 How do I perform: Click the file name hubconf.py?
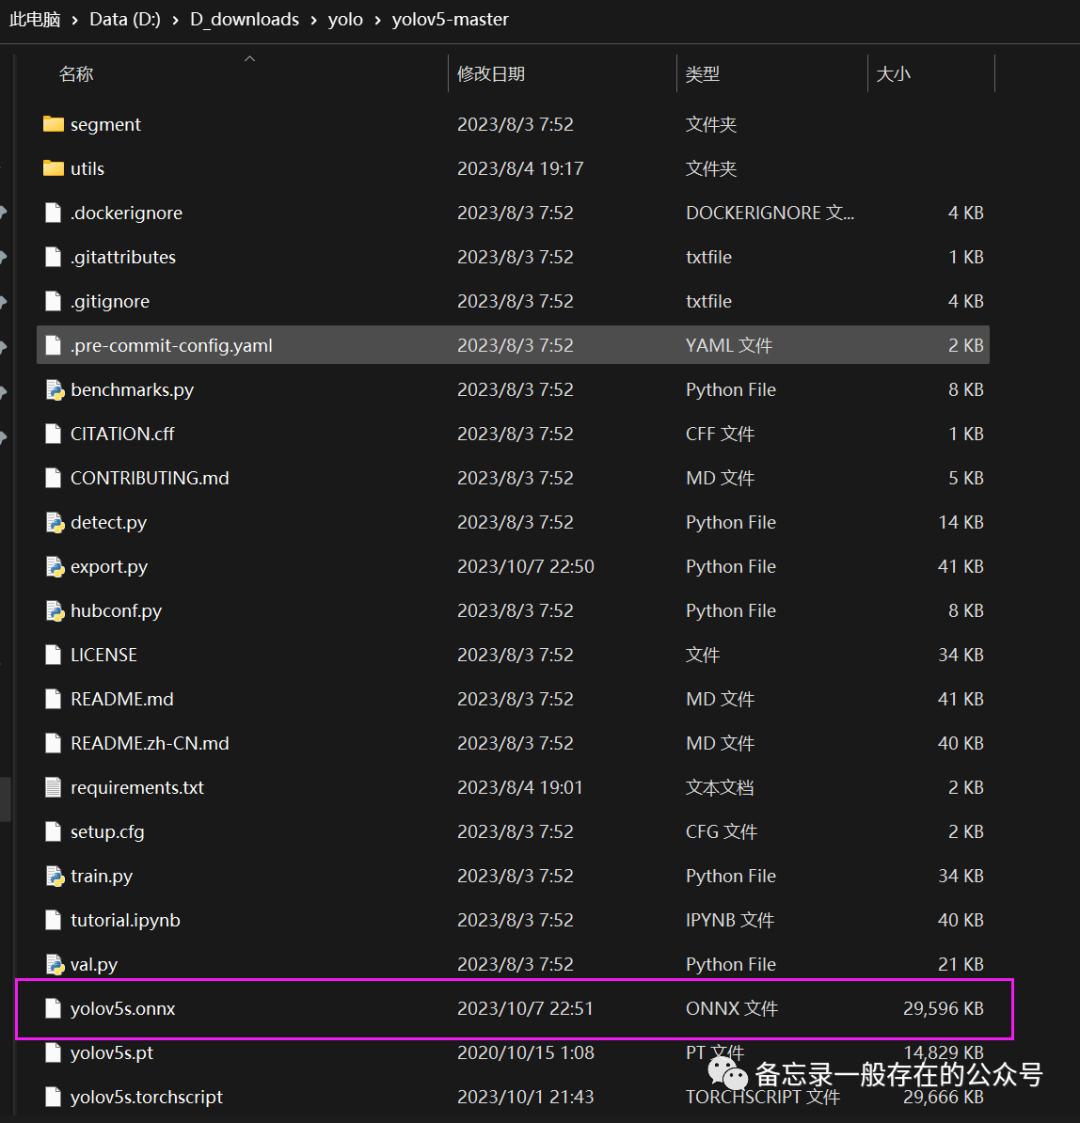[x=116, y=611]
